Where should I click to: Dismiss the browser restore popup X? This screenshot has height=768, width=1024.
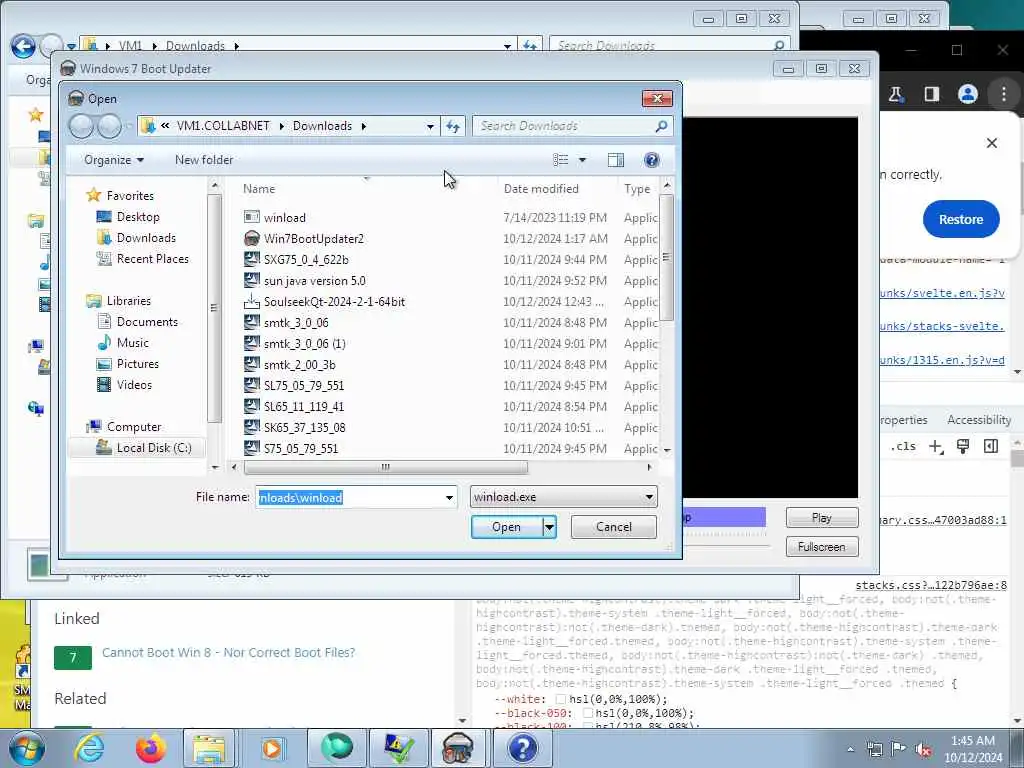991,143
